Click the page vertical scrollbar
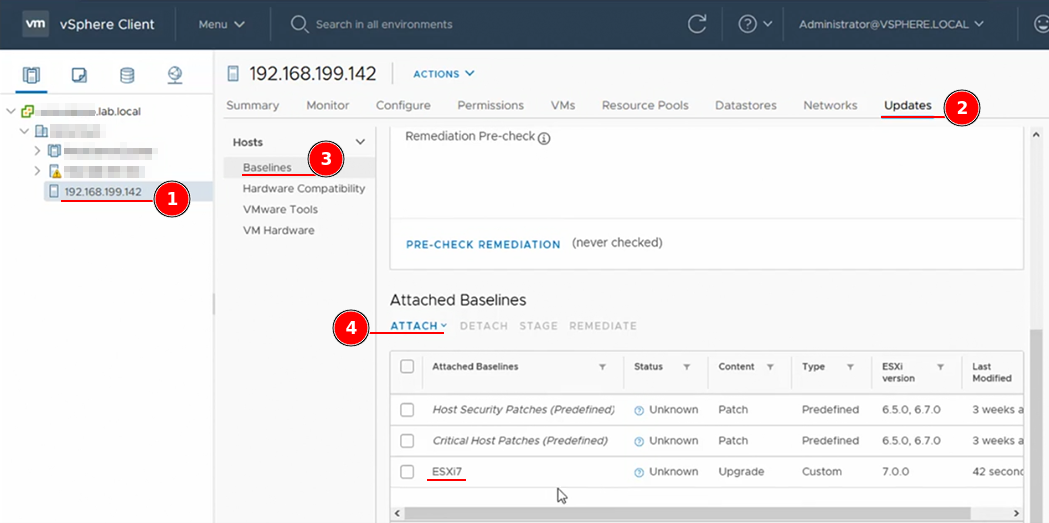 [1036, 428]
